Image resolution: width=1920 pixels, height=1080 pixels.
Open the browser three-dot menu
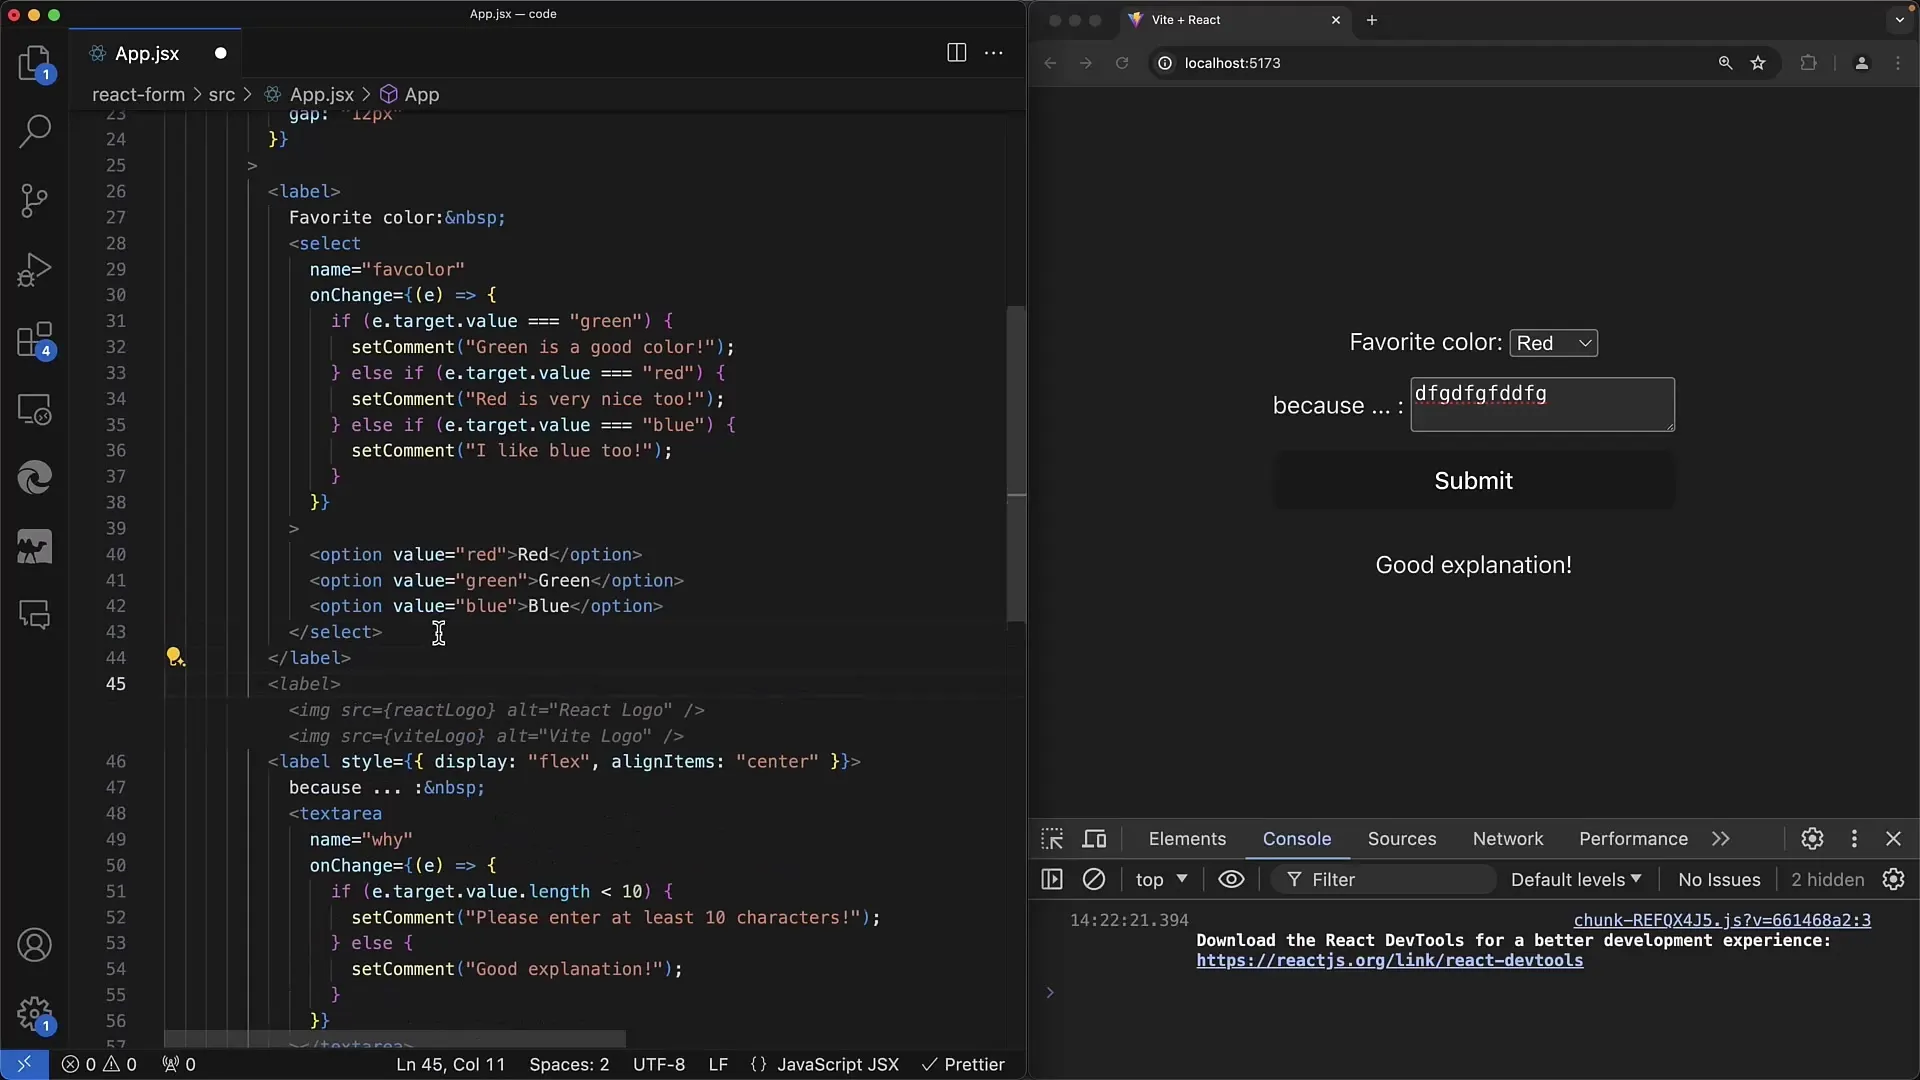[1898, 63]
